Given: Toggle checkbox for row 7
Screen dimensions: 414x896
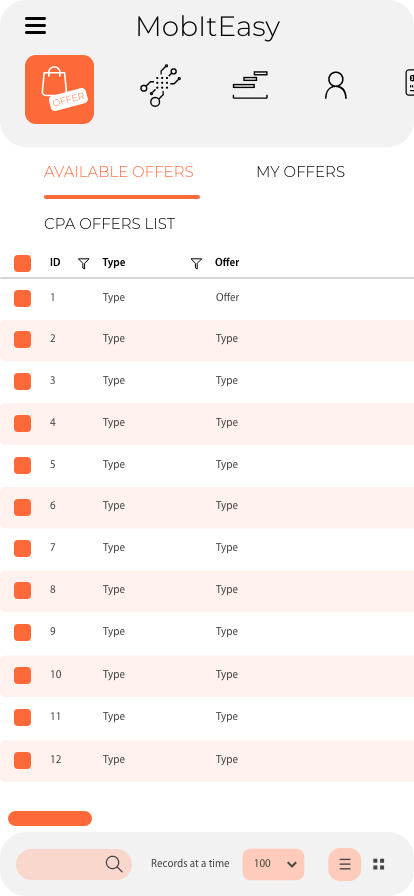Looking at the screenshot, I should coord(22,549).
